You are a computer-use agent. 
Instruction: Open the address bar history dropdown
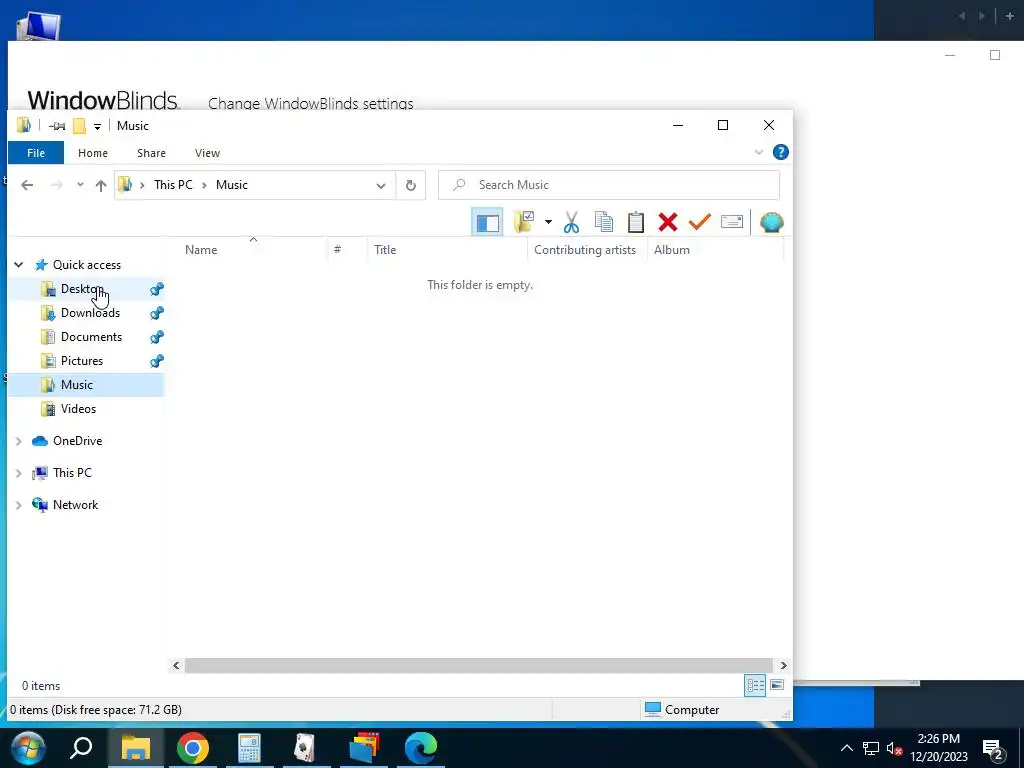381,185
